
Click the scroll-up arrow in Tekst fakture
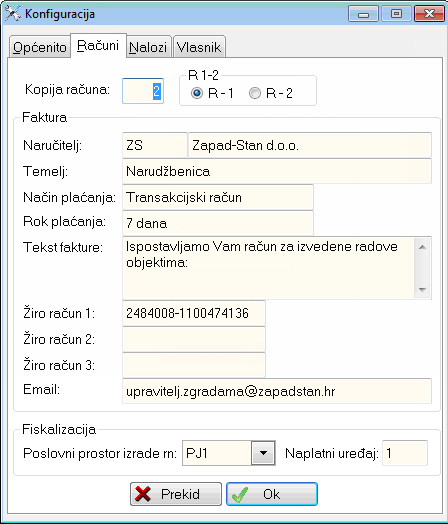pos(422,247)
